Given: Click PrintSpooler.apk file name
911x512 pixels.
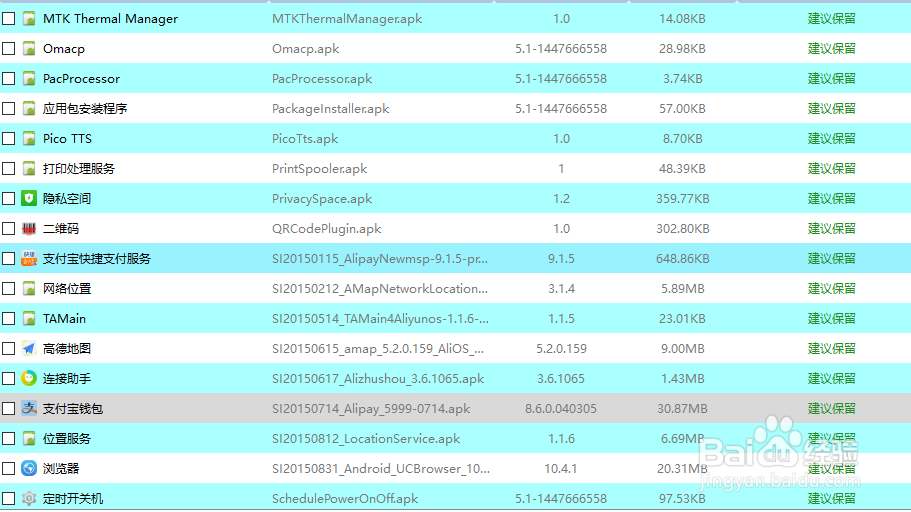Looking at the screenshot, I should coord(320,169).
